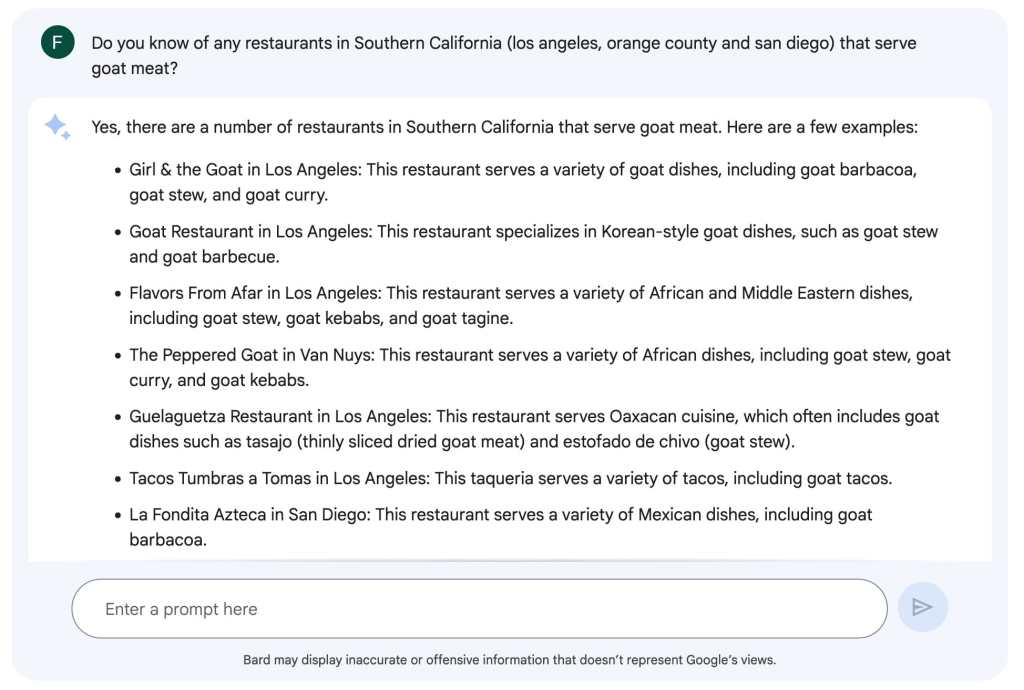
Task: Click the Girl & the Goat restaurant entry
Action: [522, 182]
